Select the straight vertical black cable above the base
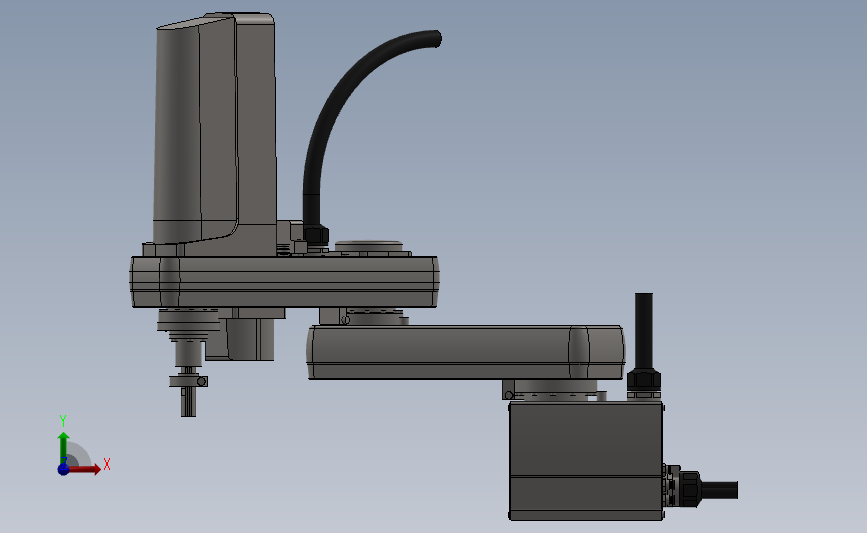This screenshot has height=533, width=867. (x=644, y=331)
